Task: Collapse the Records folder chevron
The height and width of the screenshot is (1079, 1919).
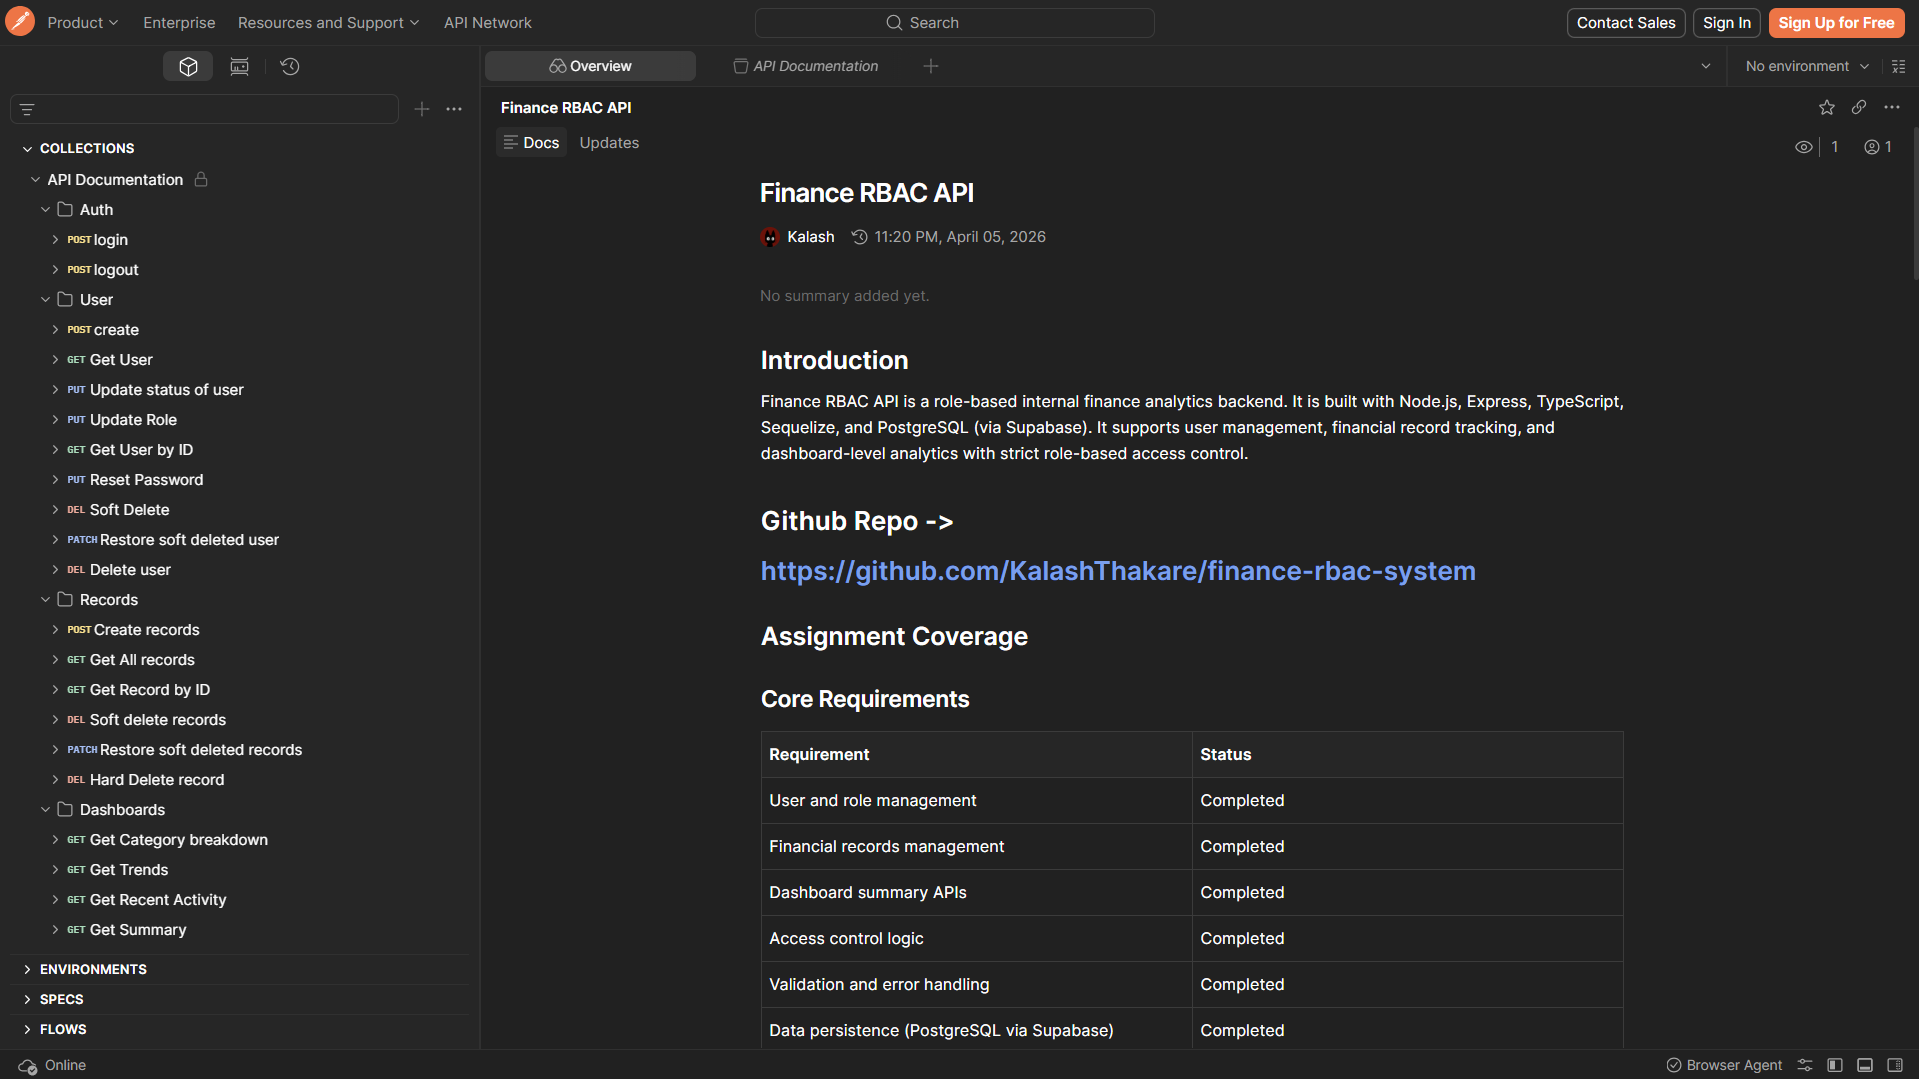Action: 45,599
